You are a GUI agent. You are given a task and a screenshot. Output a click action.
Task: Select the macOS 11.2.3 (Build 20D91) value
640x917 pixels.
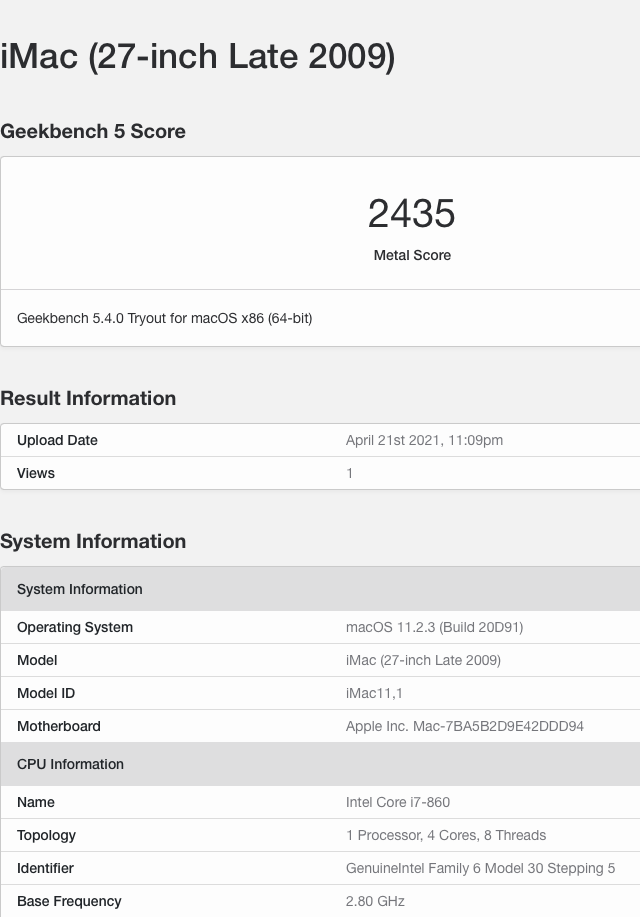(435, 628)
